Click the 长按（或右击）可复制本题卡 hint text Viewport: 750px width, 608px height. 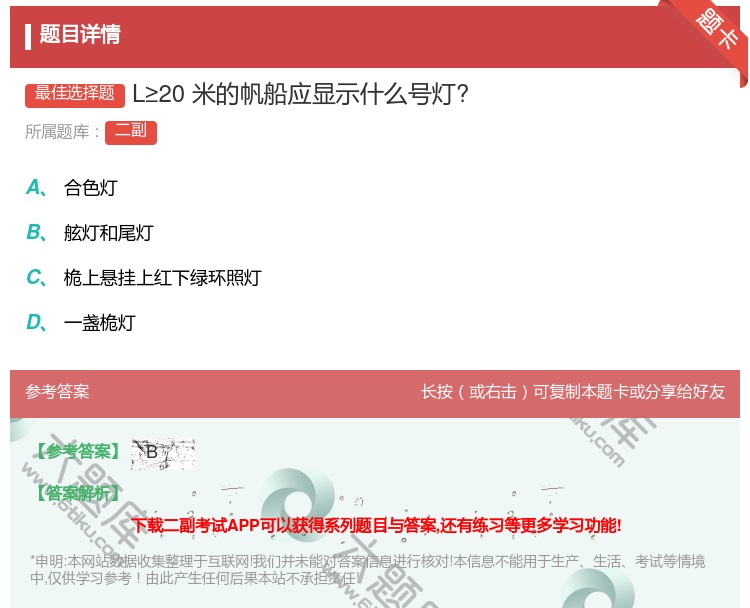(573, 392)
